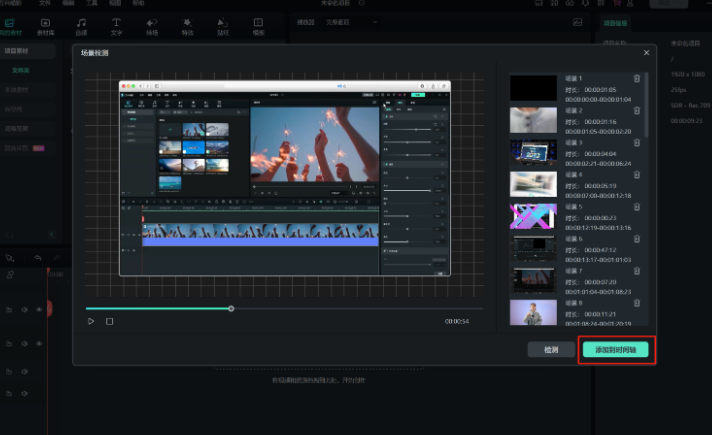Remove 场景 6 using trash icon
This screenshot has height=435, width=712.
637,239
